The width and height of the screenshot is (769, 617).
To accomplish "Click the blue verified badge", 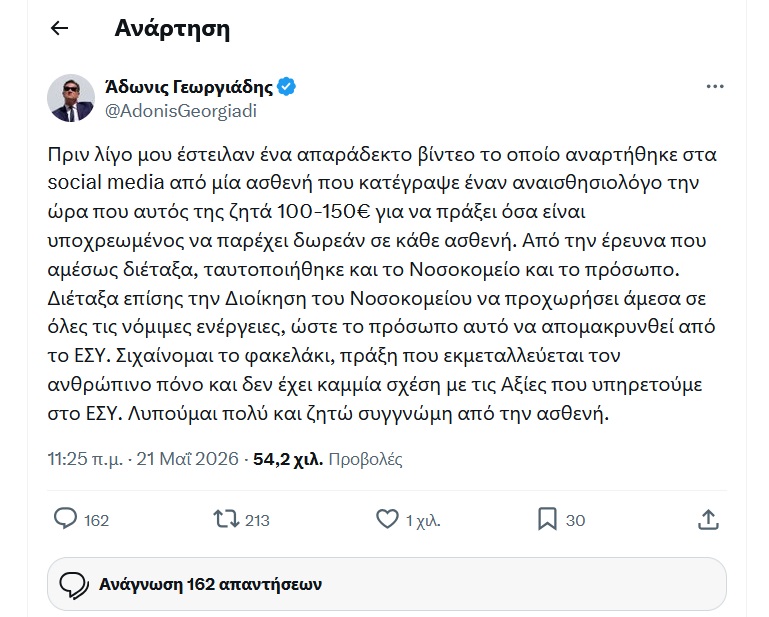I will (x=286, y=87).
